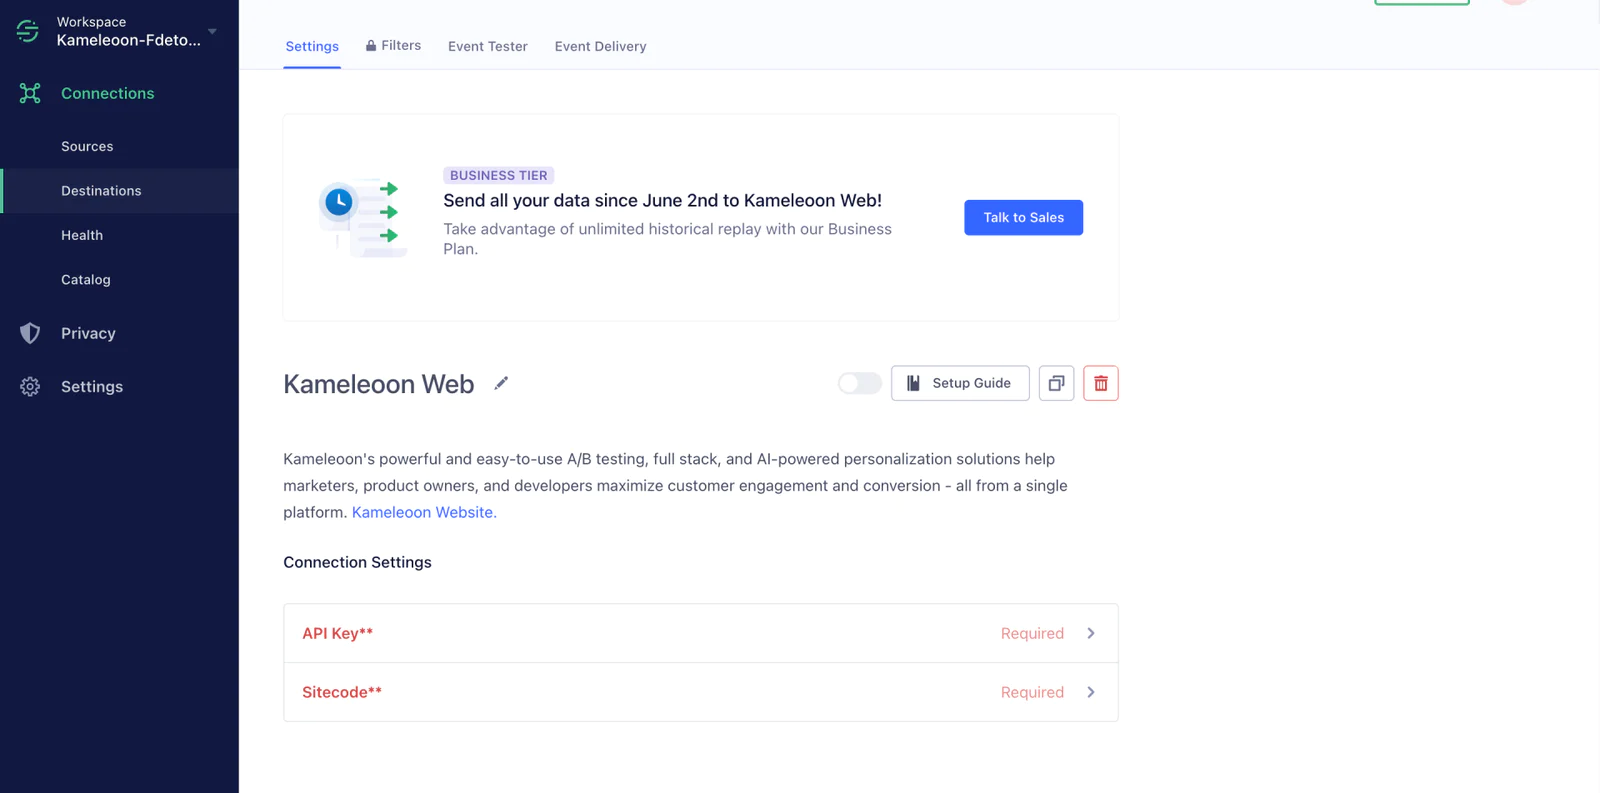Switch to the Event Tester tab
This screenshot has width=1600, height=793.
point(487,46)
